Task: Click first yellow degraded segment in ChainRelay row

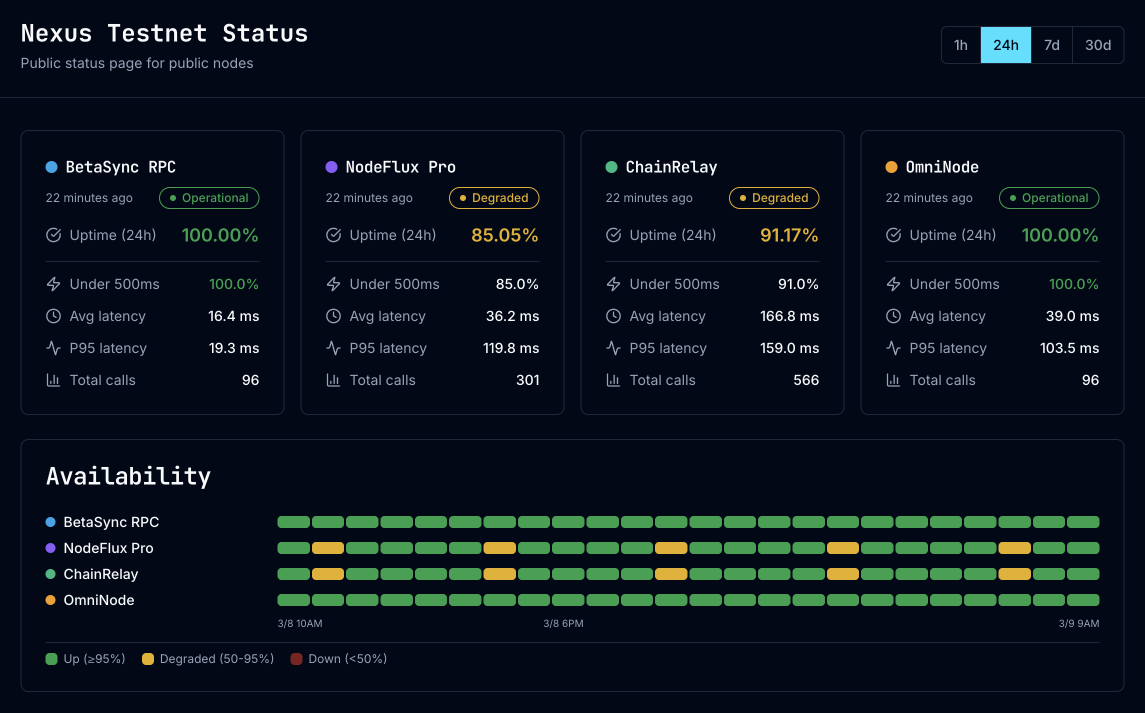Action: [x=328, y=574]
